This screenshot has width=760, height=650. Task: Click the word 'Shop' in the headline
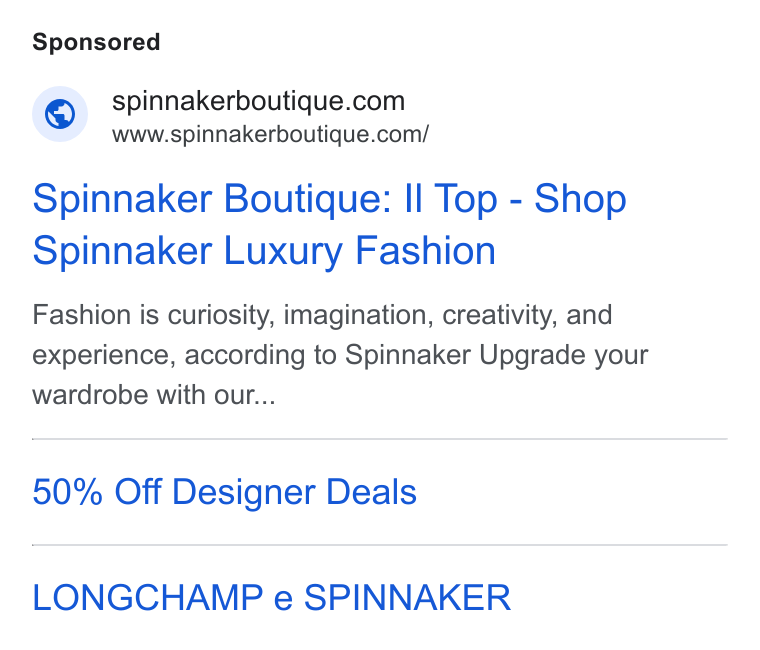[580, 199]
